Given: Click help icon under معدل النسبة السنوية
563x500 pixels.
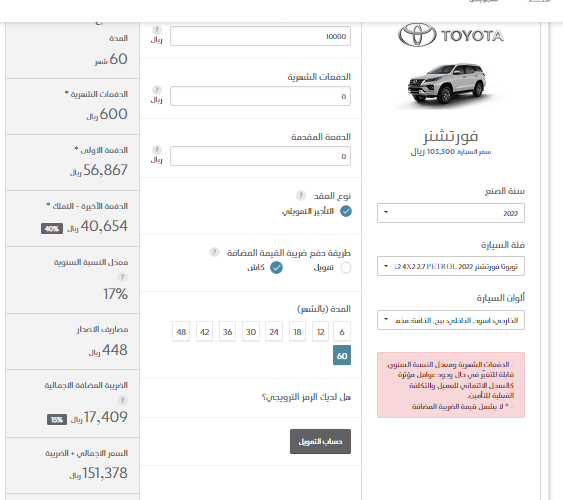Looking at the screenshot, I should (x=122, y=277).
